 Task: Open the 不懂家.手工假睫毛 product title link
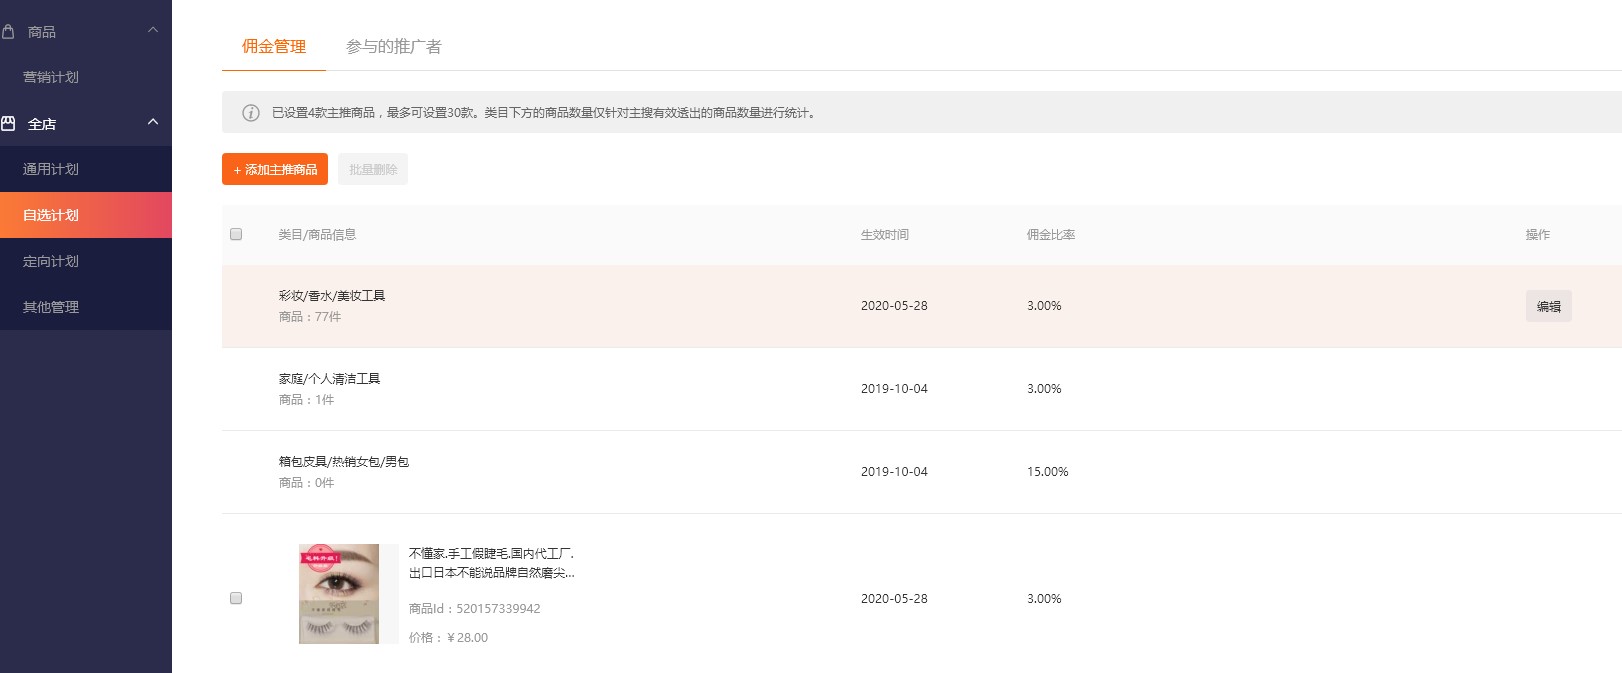coord(491,563)
